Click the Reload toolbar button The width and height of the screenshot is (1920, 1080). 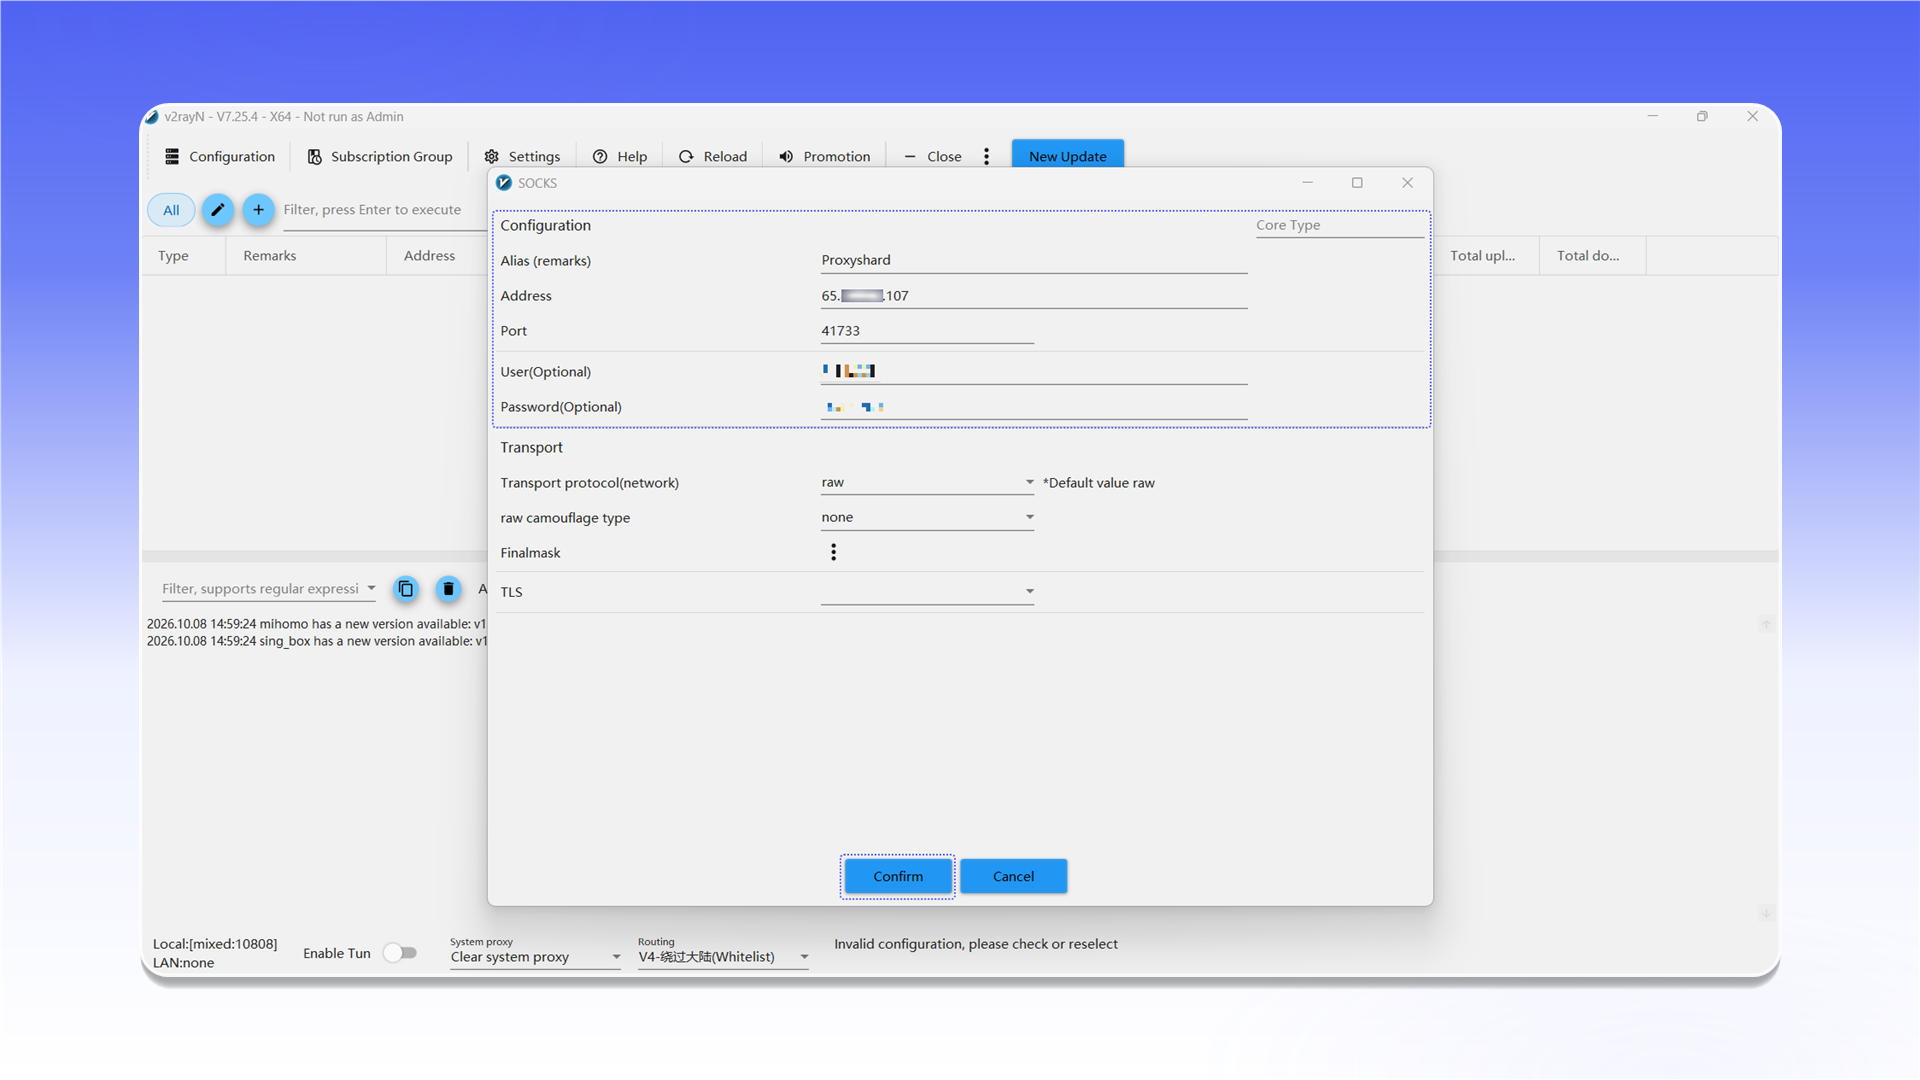click(x=713, y=156)
